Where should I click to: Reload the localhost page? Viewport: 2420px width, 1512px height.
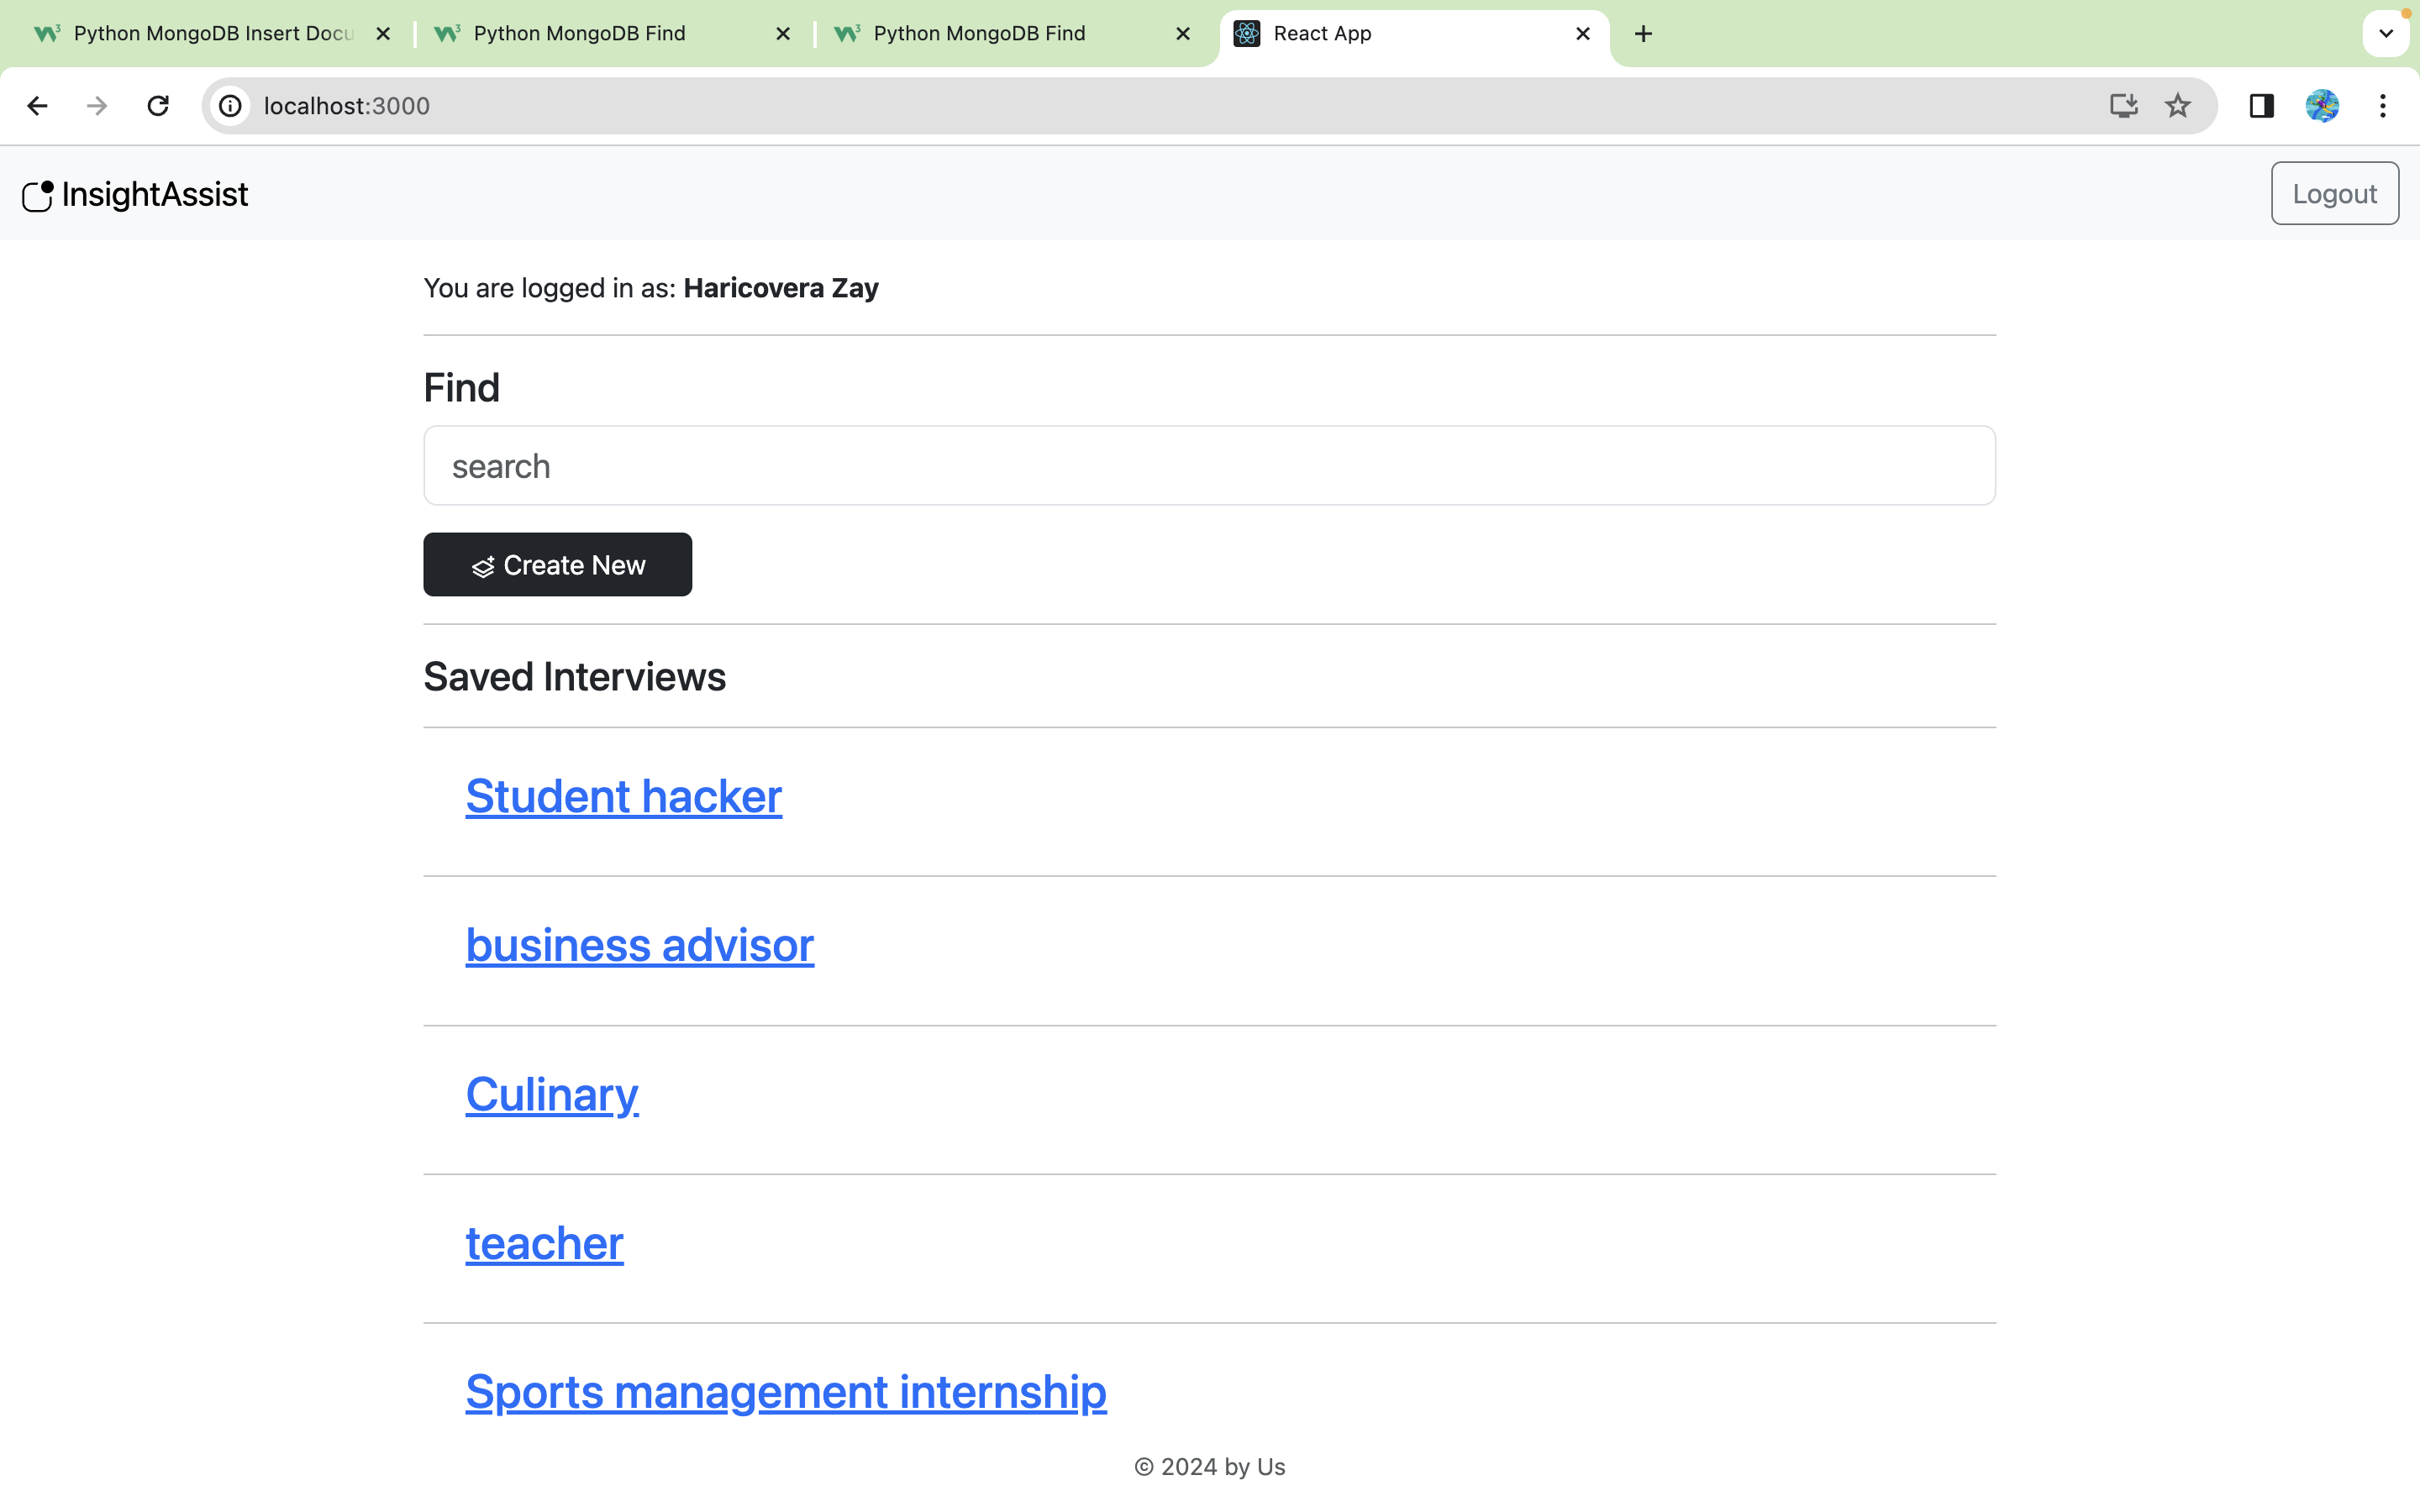coord(158,106)
